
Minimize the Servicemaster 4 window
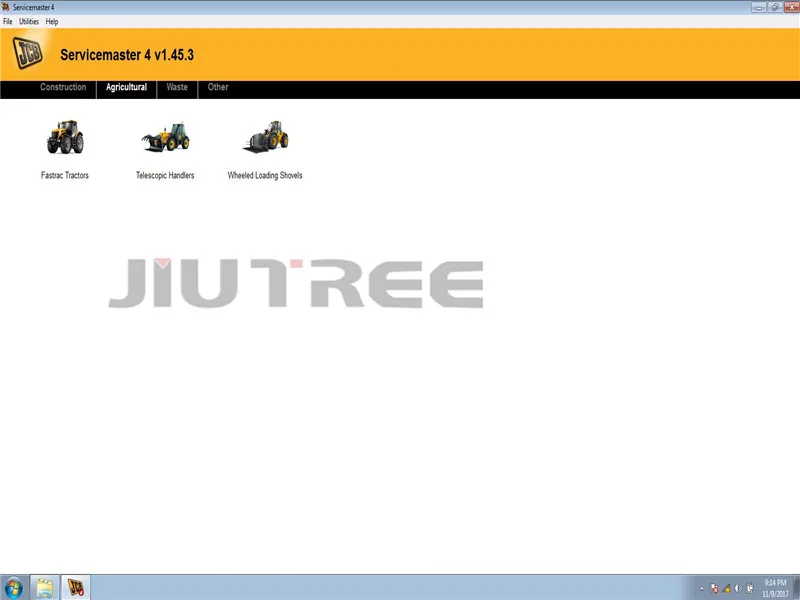point(758,7)
